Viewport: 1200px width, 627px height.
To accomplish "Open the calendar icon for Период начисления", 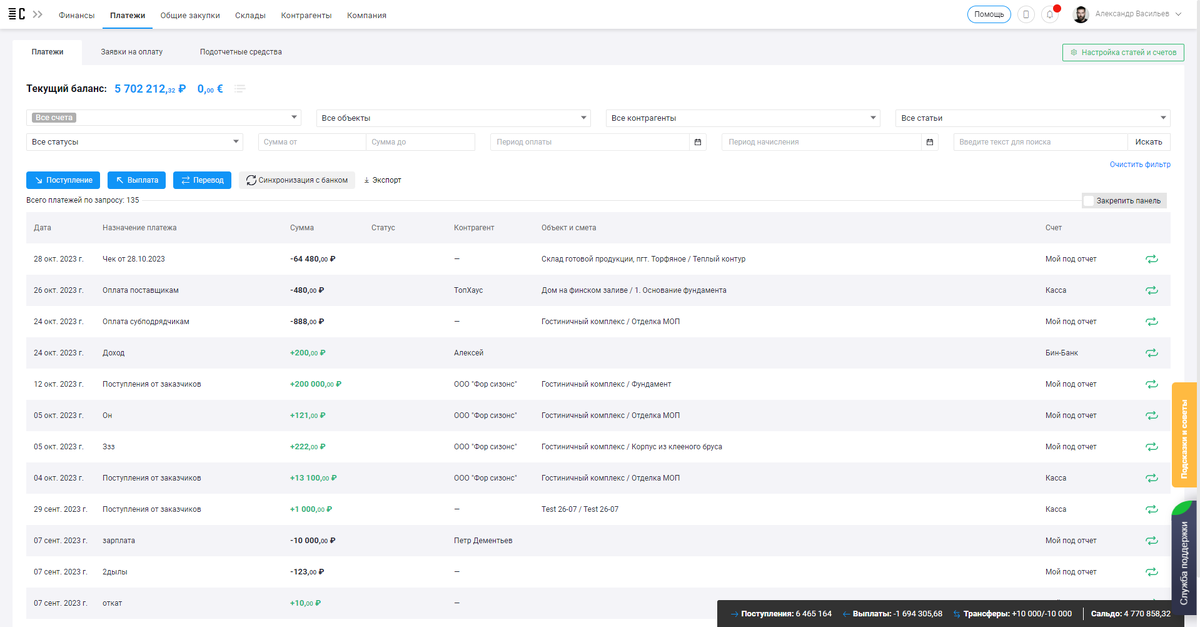I will [930, 142].
